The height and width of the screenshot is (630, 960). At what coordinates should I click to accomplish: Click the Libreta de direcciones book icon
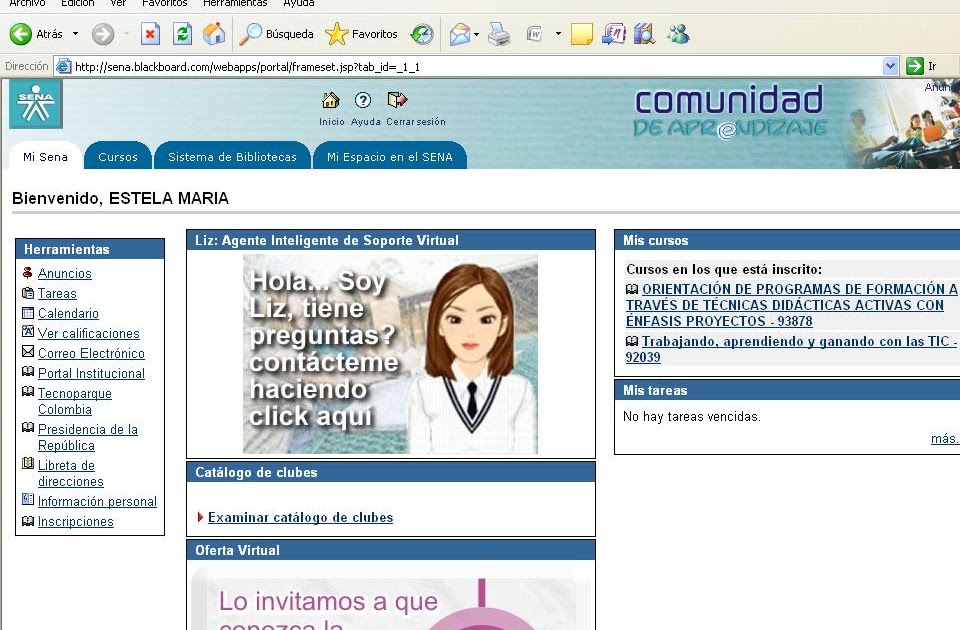pyautogui.click(x=28, y=463)
